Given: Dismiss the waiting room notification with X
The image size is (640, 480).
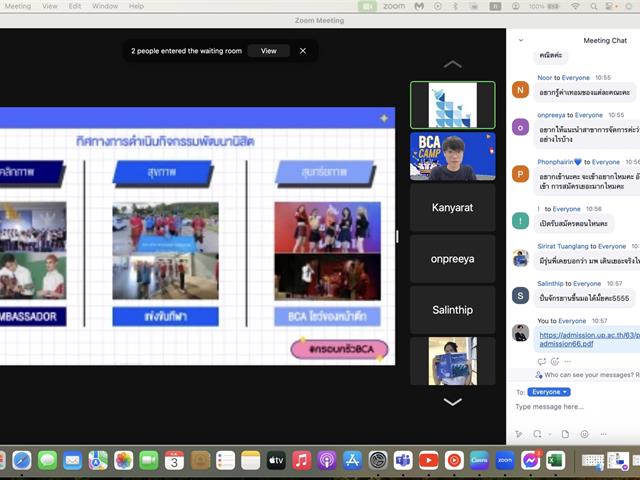Looking at the screenshot, I should 303,51.
